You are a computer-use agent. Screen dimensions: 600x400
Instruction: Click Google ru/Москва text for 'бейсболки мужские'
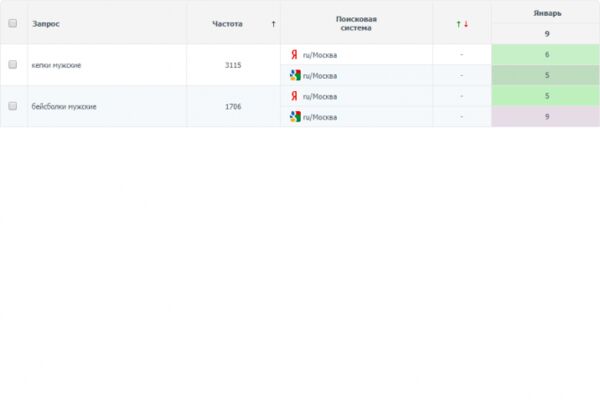coord(320,117)
